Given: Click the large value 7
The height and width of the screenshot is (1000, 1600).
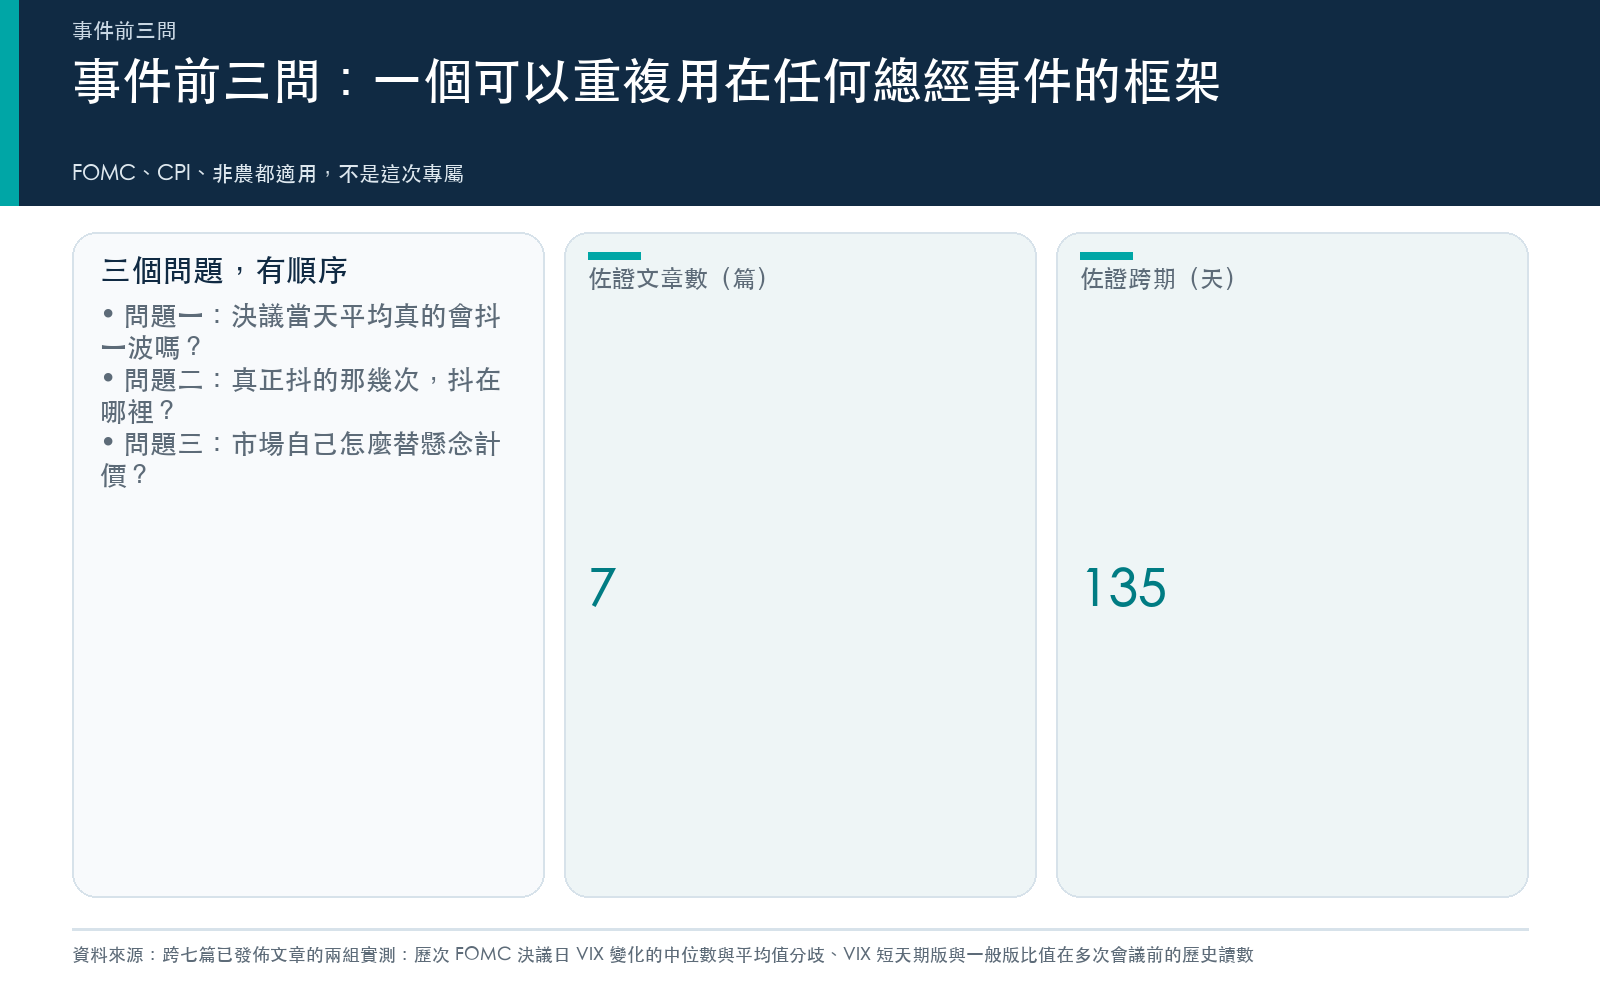Looking at the screenshot, I should (x=602, y=587).
